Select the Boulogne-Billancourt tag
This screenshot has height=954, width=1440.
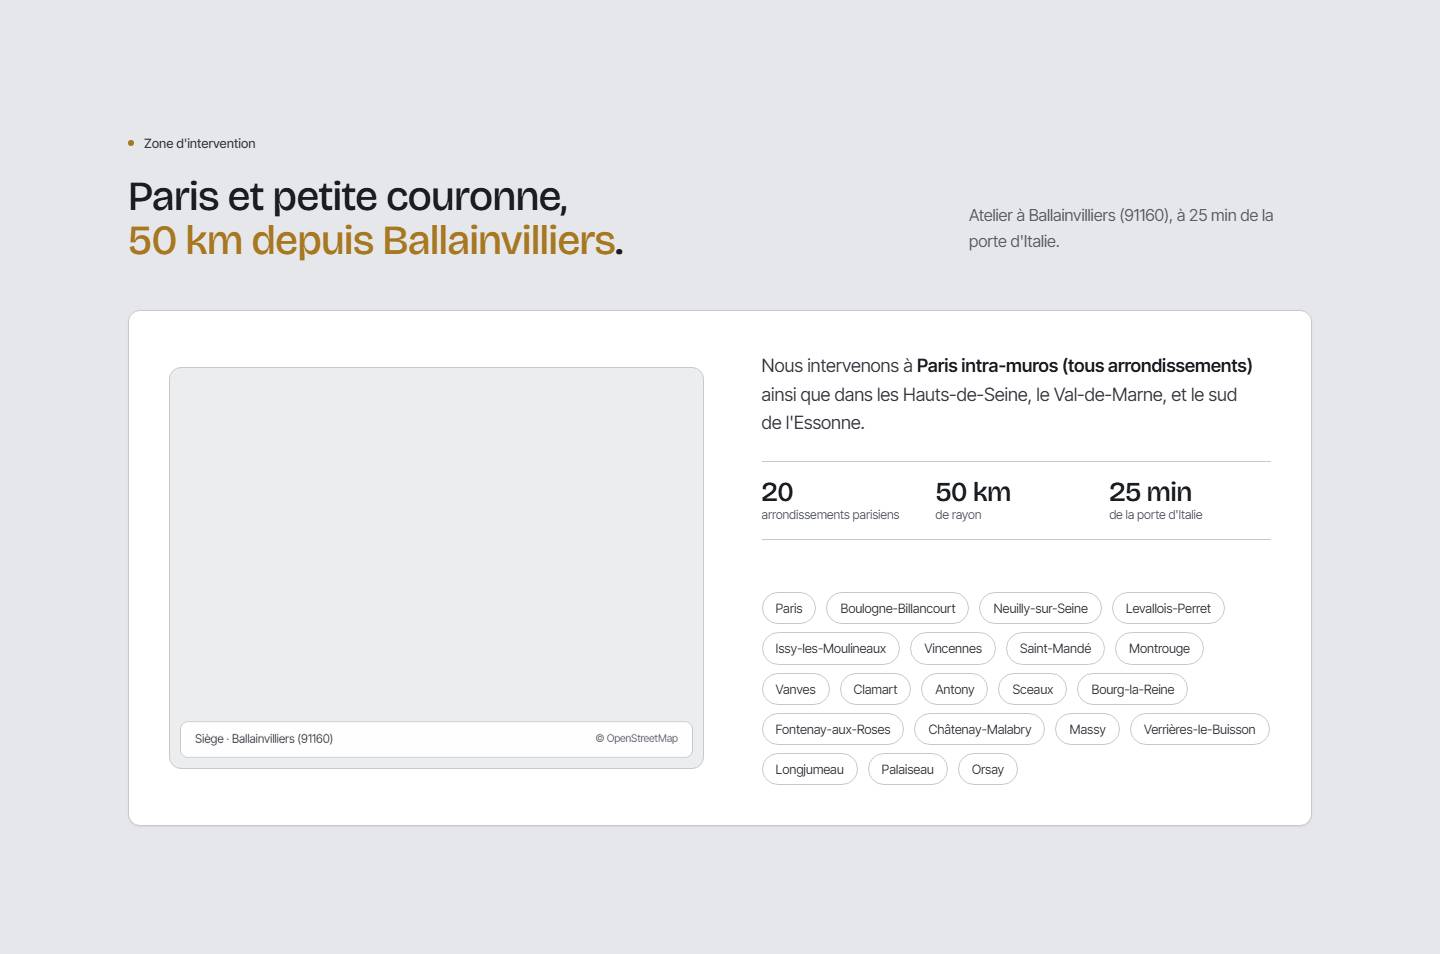(897, 608)
